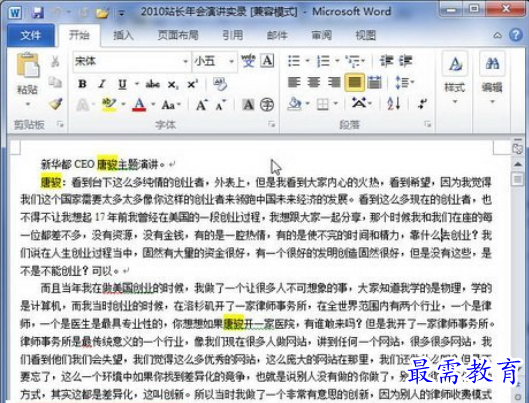
Task: Switch to the 邮件 (Mailings) tab
Action: pos(277,35)
